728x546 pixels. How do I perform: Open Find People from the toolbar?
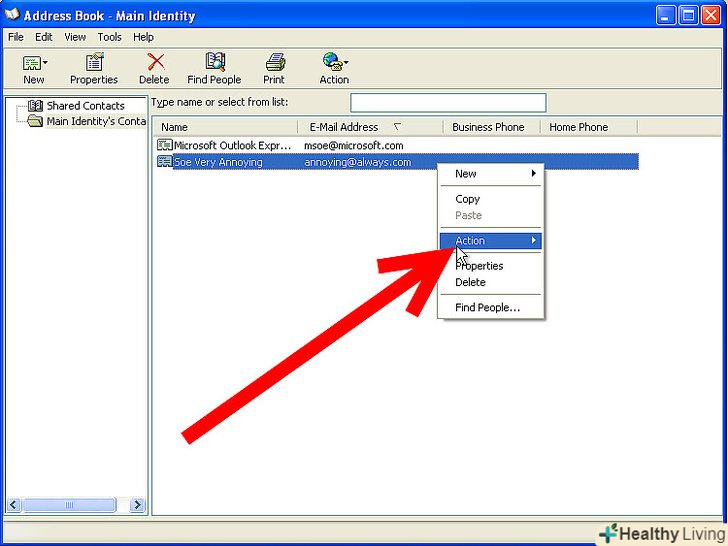pos(214,68)
